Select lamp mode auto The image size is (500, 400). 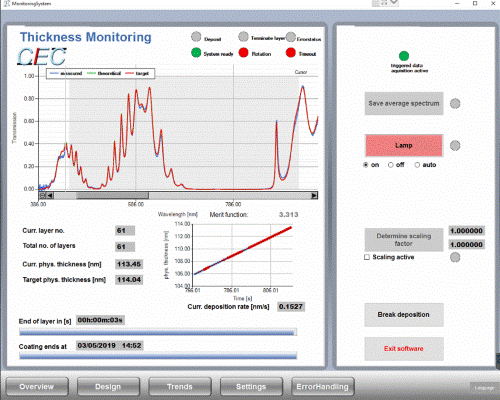[x=417, y=165]
